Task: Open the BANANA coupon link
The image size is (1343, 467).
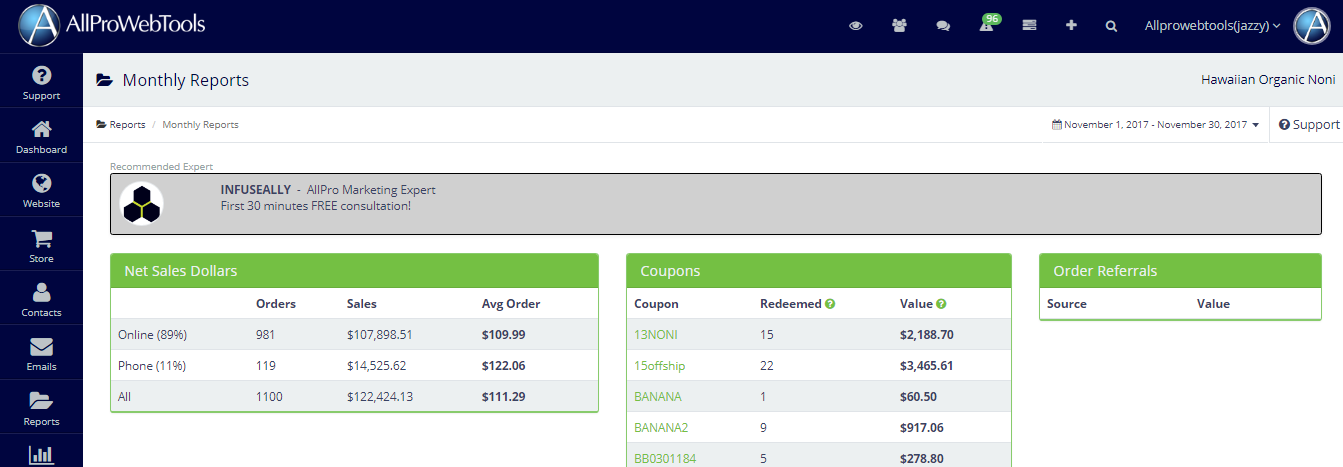Action: coord(657,397)
